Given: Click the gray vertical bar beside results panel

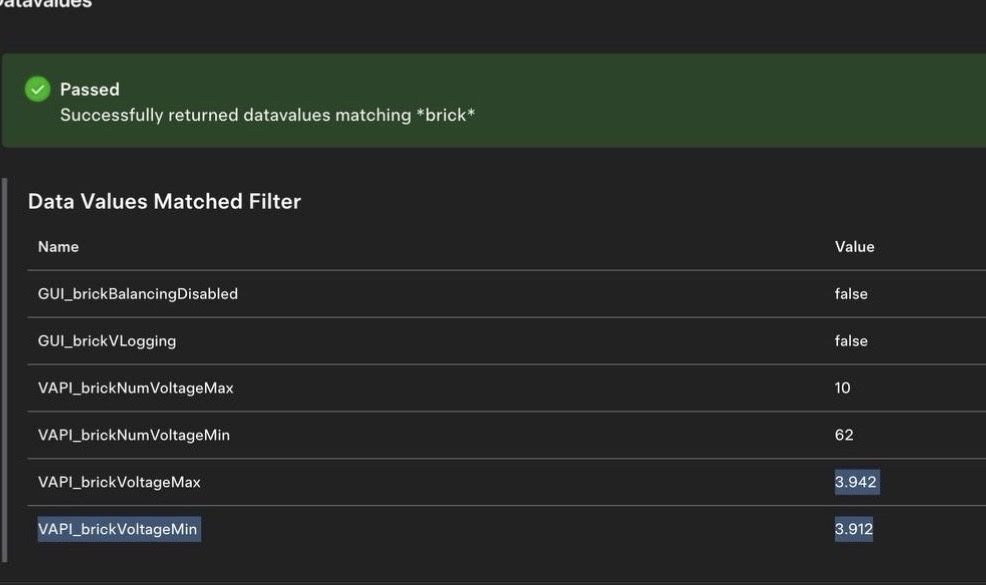Looking at the screenshot, I should tap(5, 370).
